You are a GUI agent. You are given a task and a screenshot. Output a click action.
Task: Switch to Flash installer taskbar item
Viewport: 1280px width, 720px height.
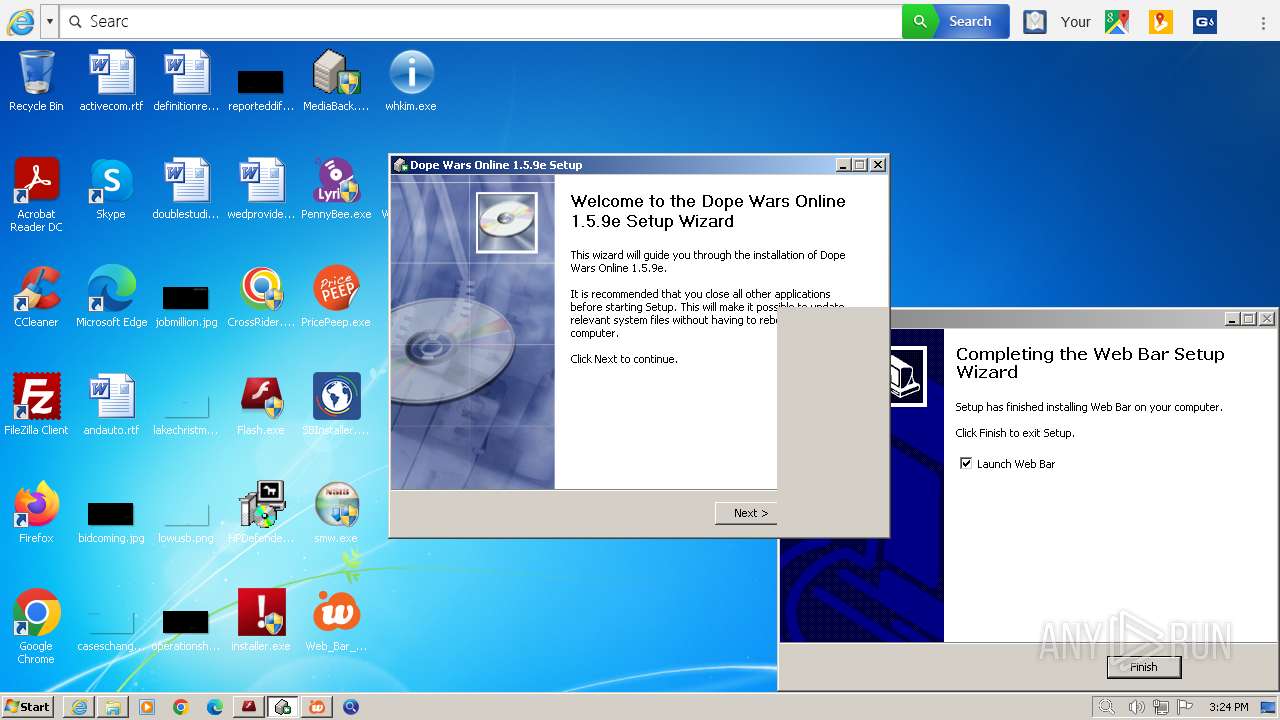click(x=249, y=707)
